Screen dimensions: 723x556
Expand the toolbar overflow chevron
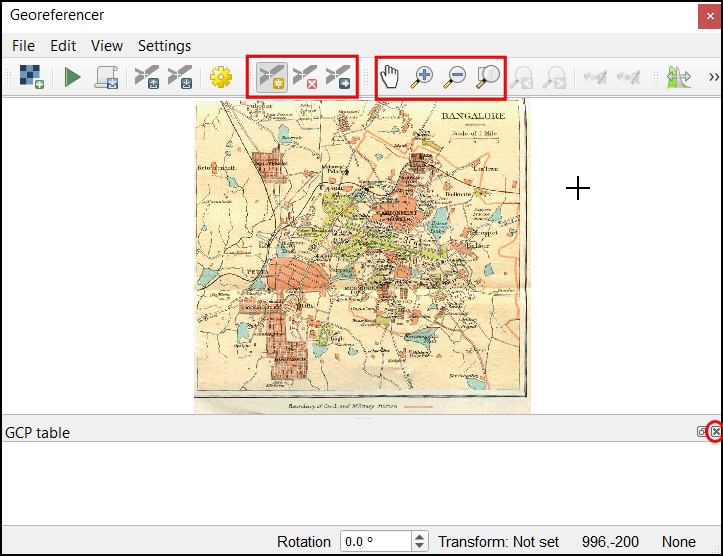[714, 77]
